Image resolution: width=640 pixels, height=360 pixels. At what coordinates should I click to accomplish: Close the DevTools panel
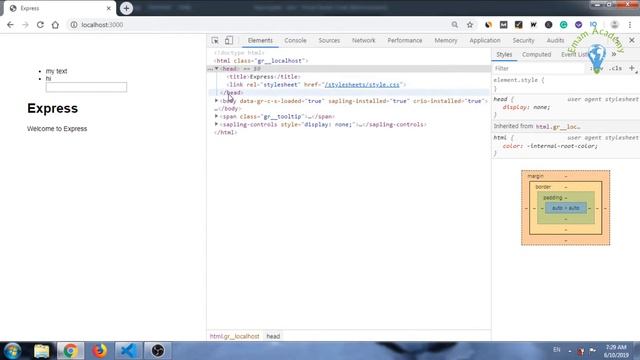(632, 40)
